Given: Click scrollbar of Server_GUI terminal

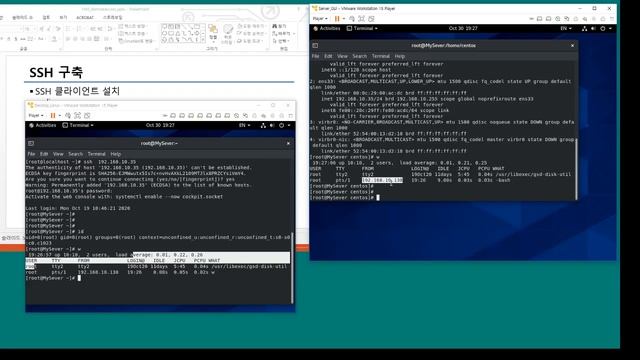Looking at the screenshot, I should 576,169.
